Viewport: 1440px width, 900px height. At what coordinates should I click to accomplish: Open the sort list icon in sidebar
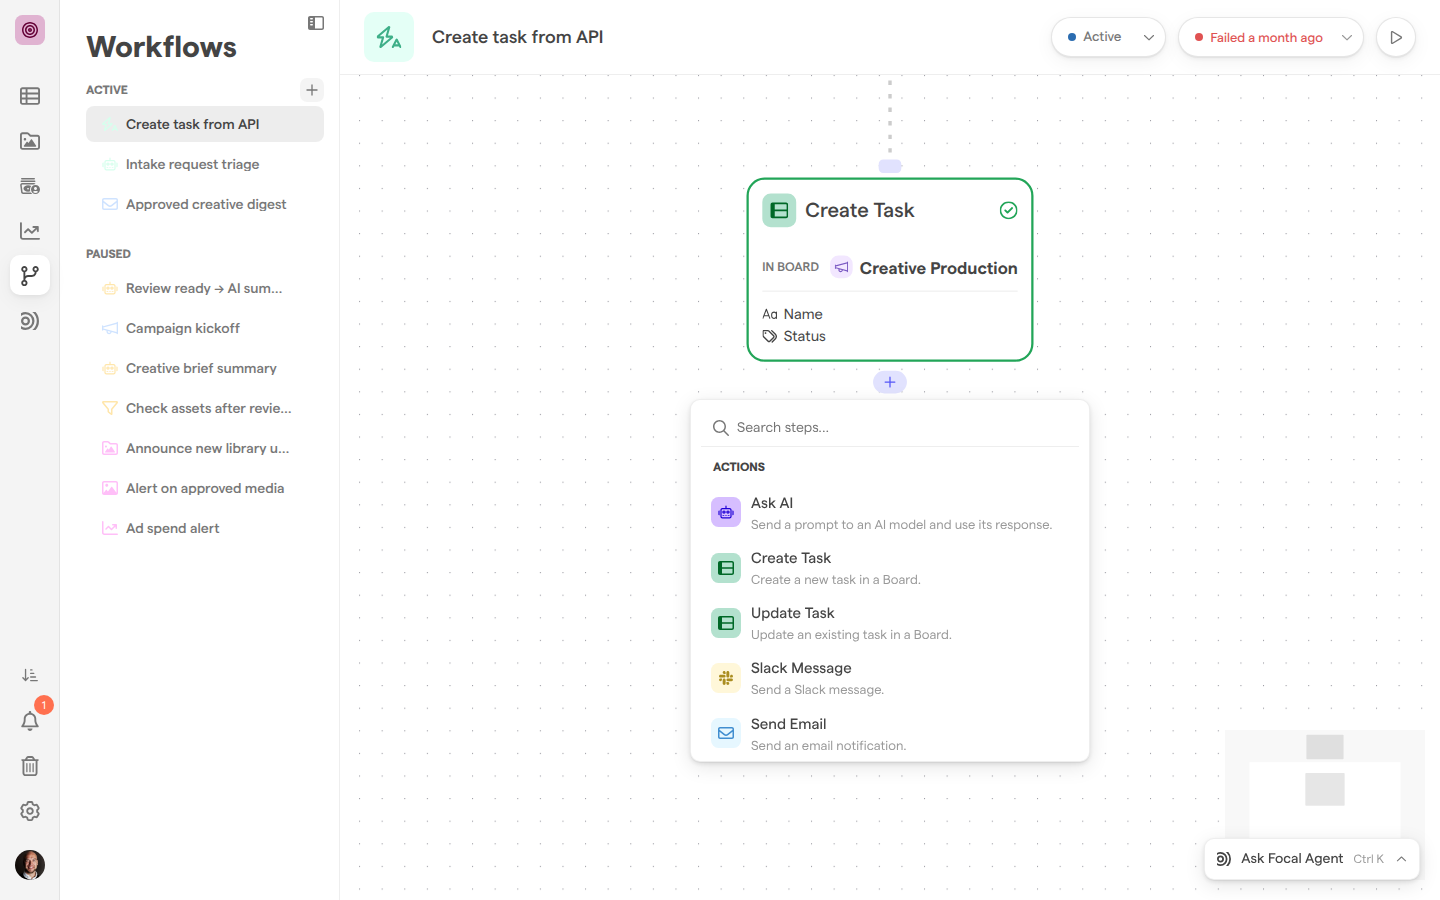pyautogui.click(x=30, y=676)
